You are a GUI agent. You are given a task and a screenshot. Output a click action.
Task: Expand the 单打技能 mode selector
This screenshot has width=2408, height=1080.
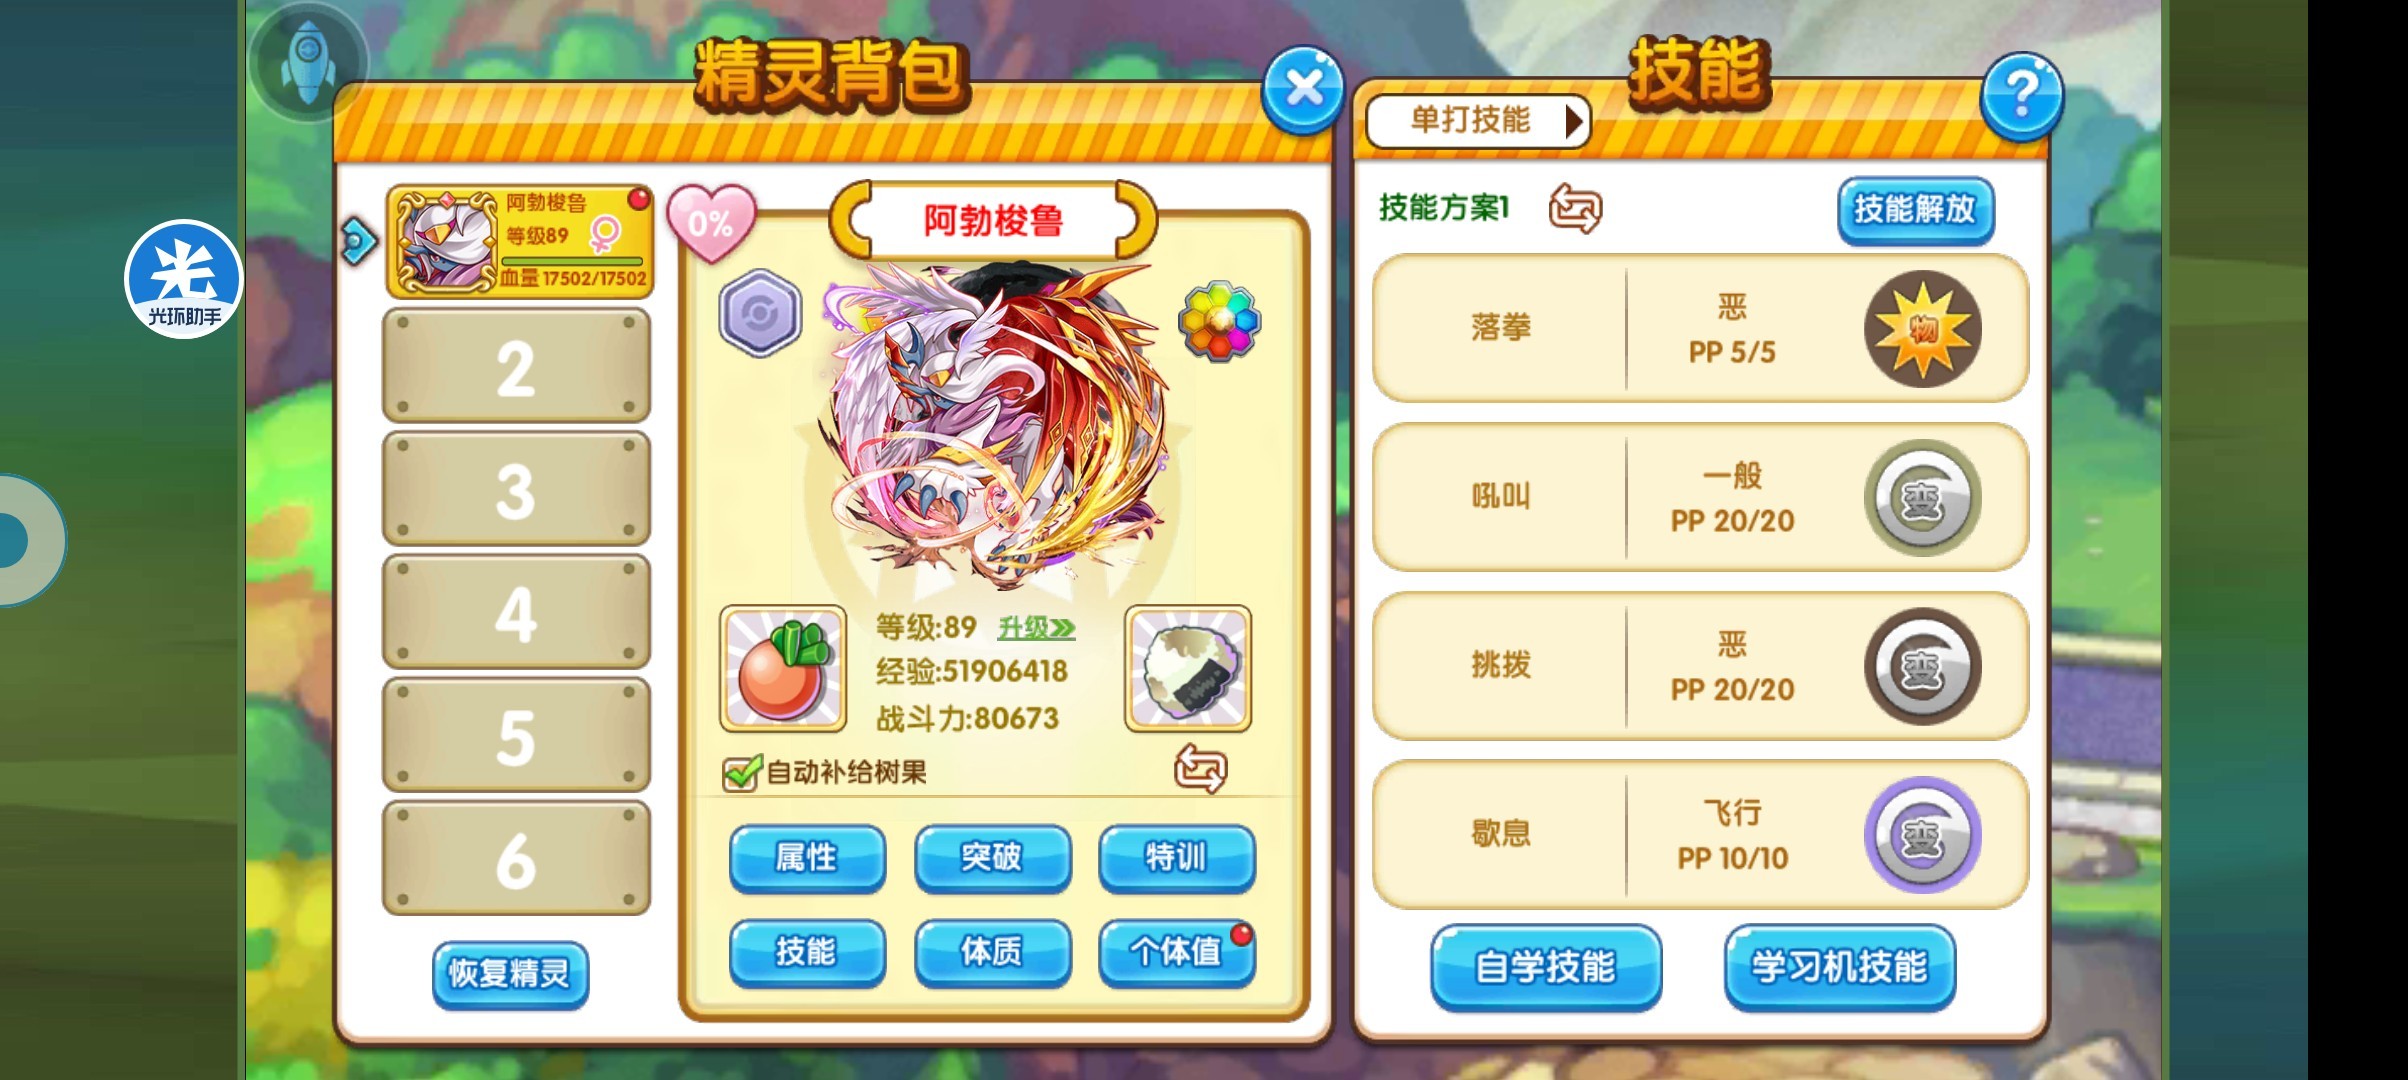(x=1478, y=121)
